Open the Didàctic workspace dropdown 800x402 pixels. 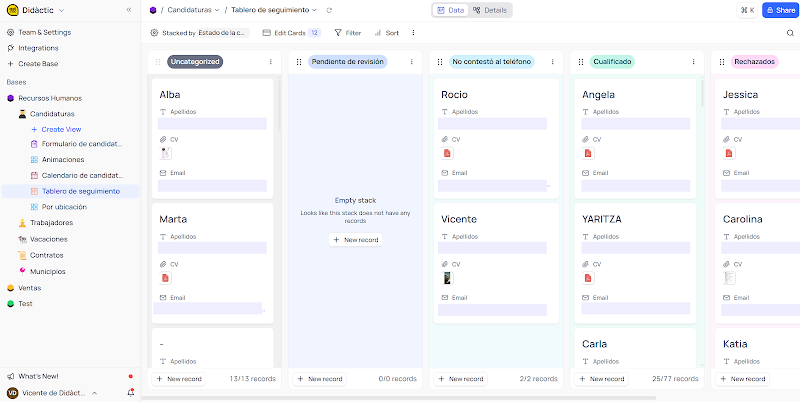click(35, 10)
